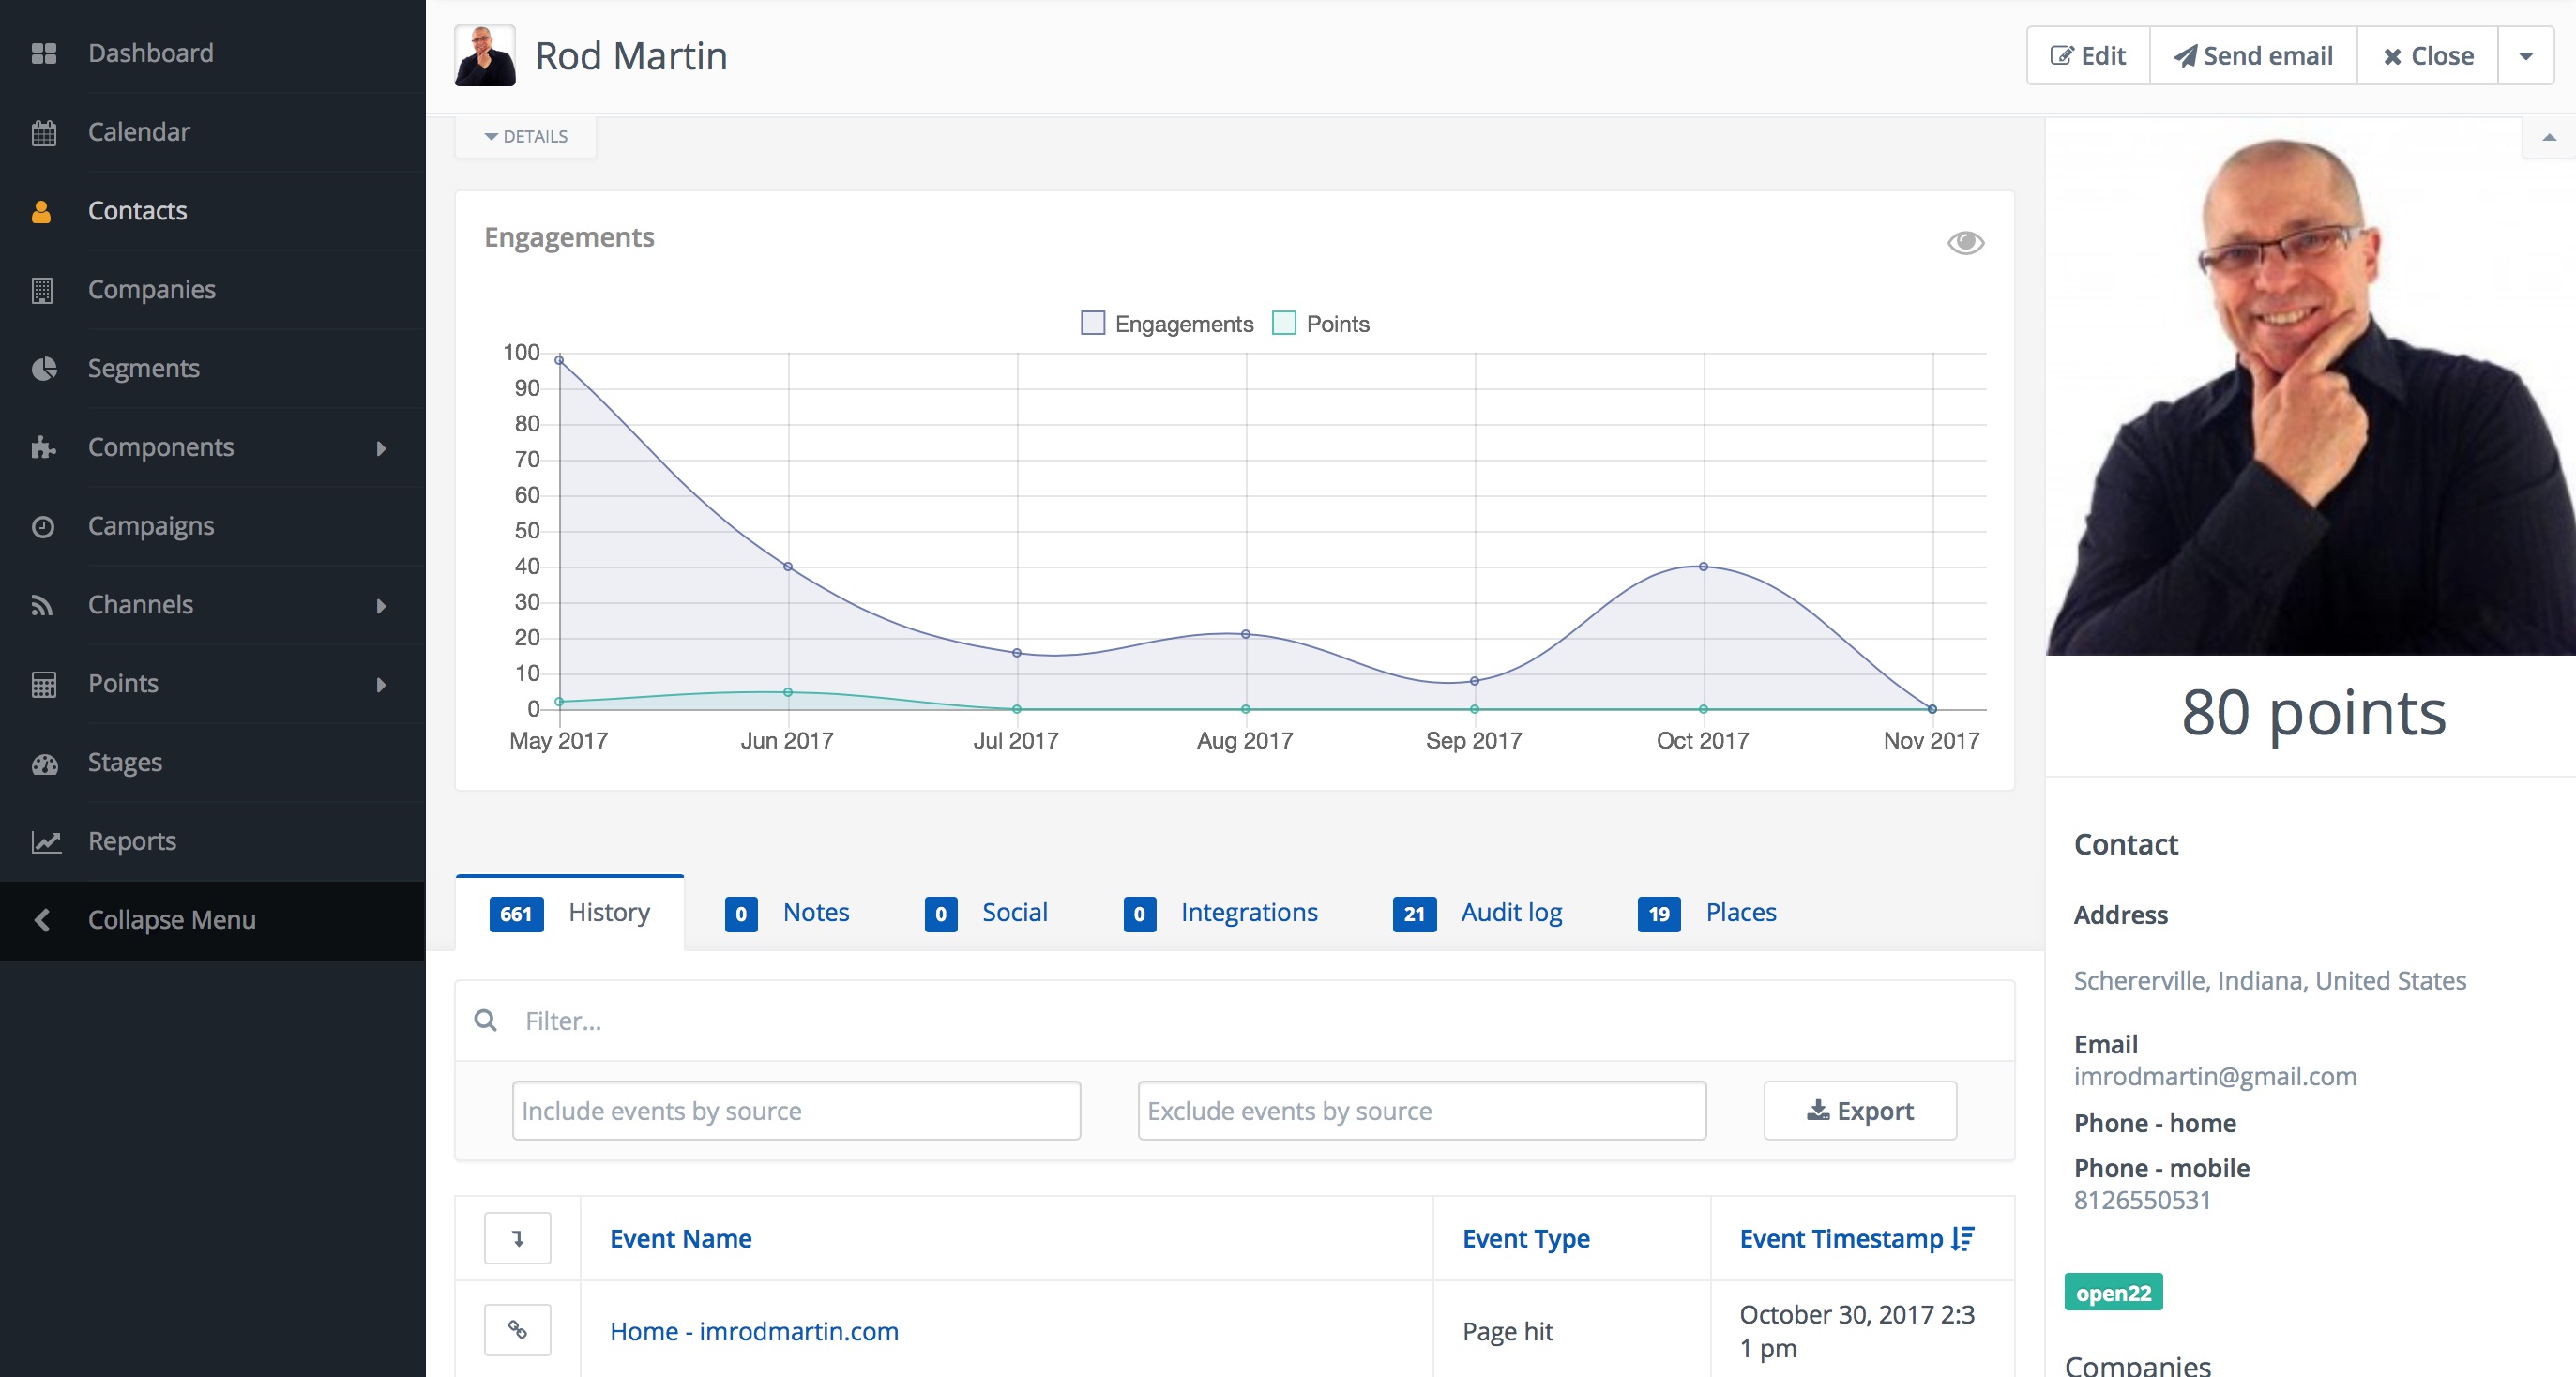Click the Close contact button
The width and height of the screenshot is (2576, 1377).
2428,56
